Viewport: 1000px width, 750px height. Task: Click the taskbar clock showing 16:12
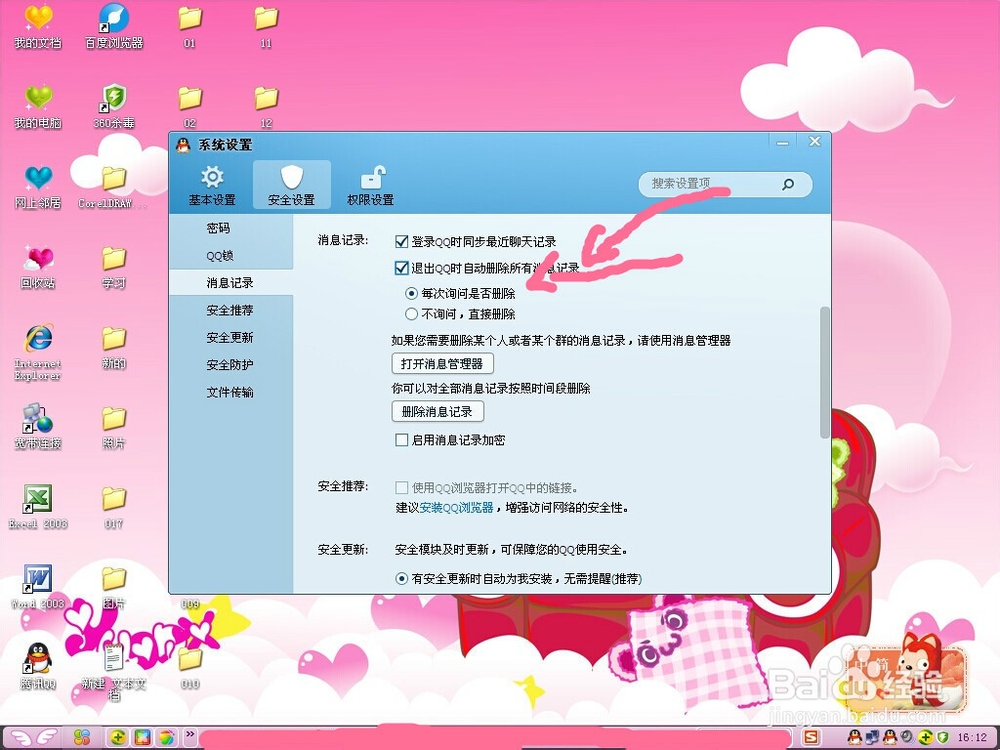pos(972,738)
